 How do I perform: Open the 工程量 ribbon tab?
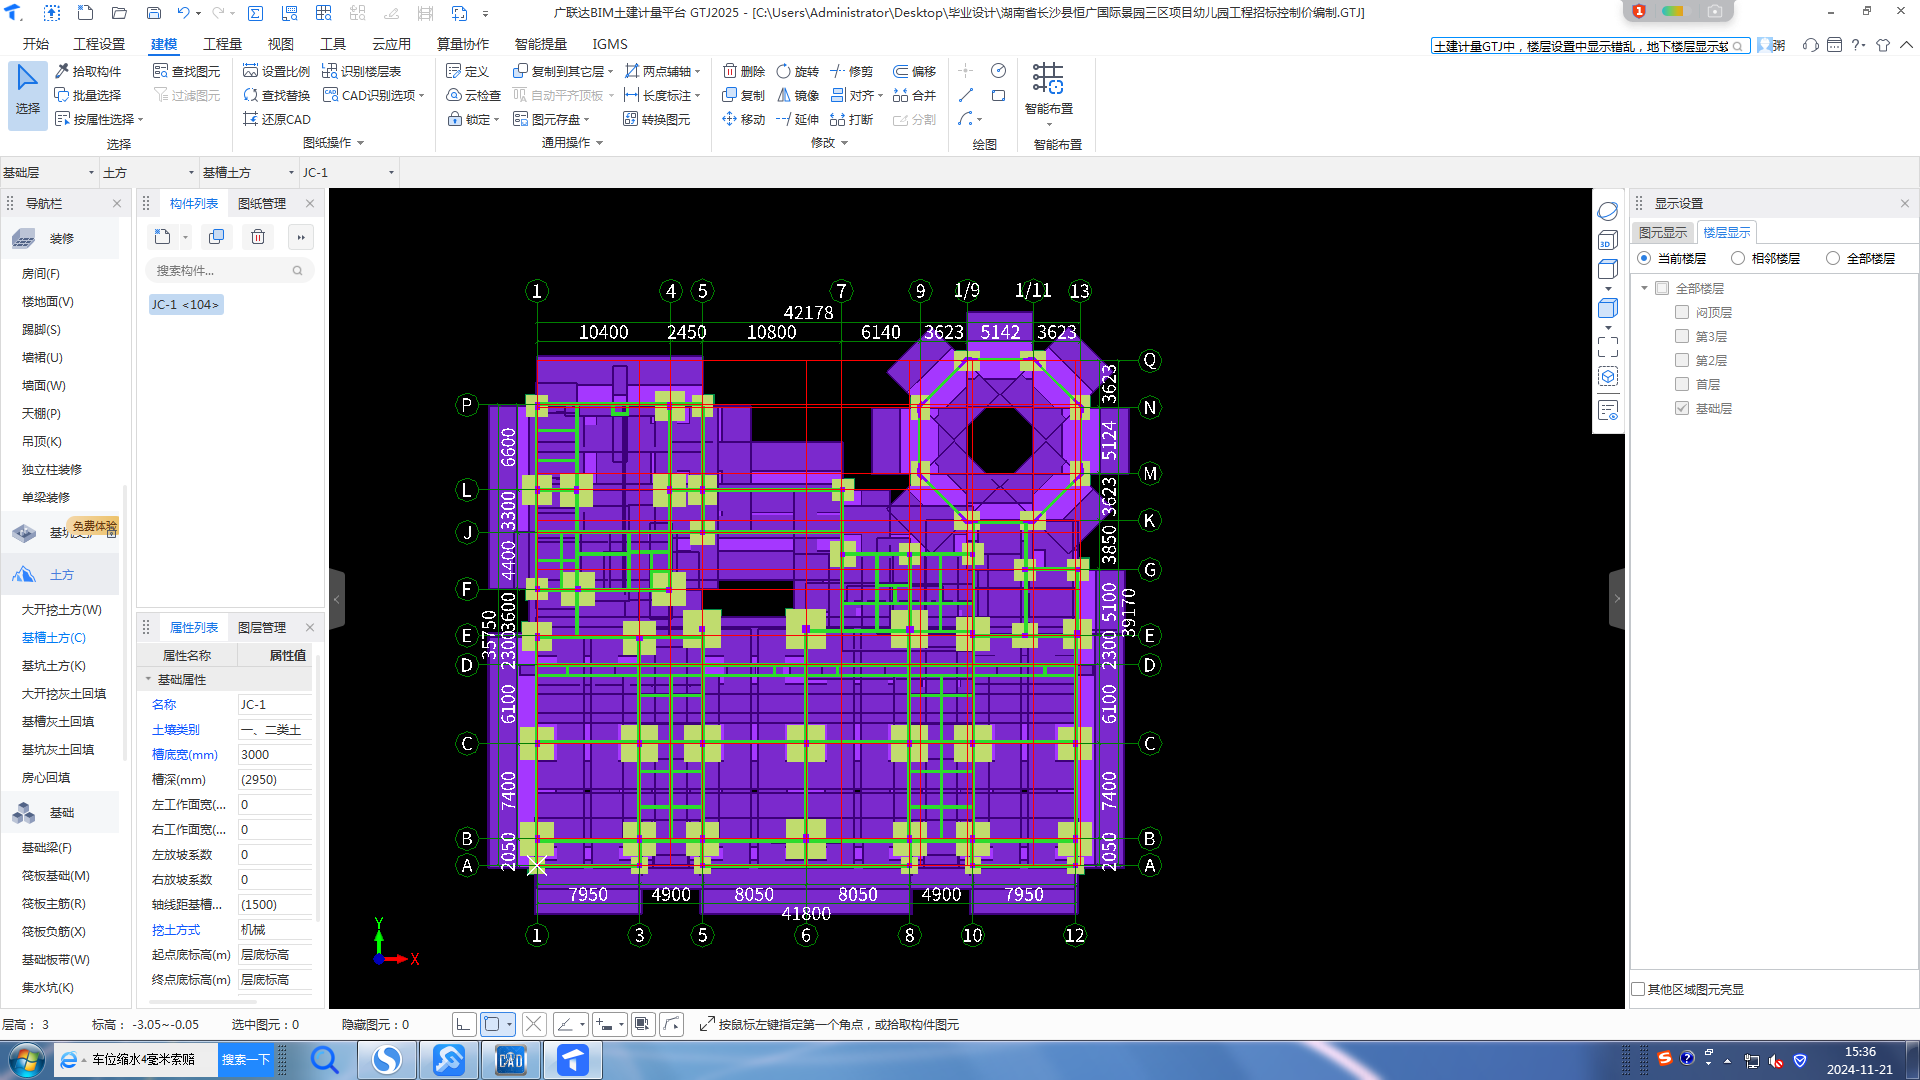222,44
